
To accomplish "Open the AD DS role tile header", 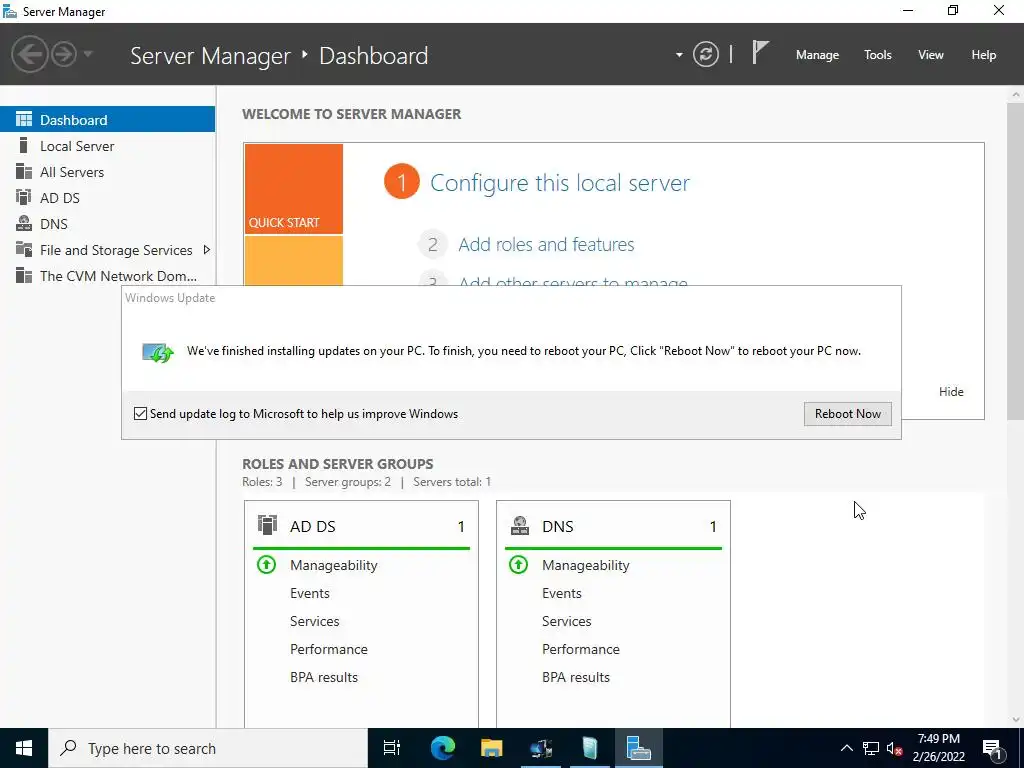I will point(361,526).
